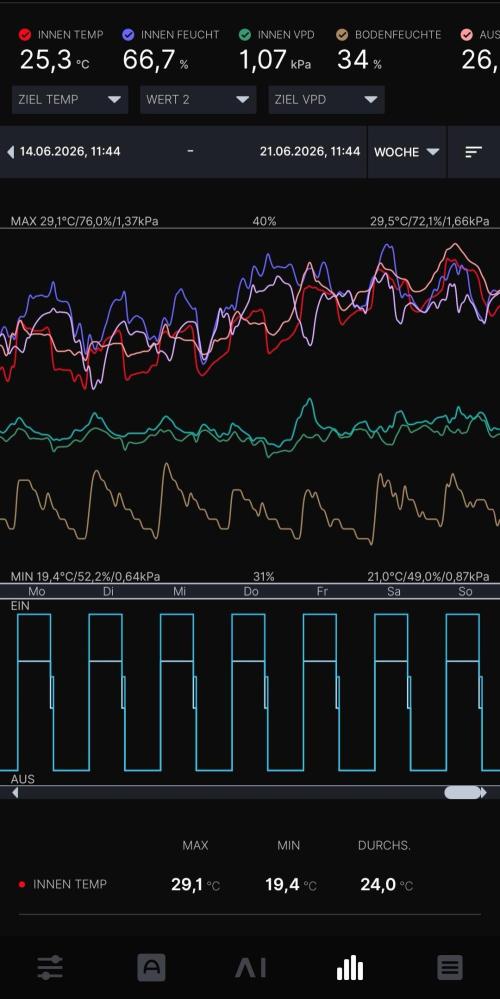500x999 pixels.
Task: Toggle the INNEN FEUCHT series checkbox
Action: pos(128,34)
